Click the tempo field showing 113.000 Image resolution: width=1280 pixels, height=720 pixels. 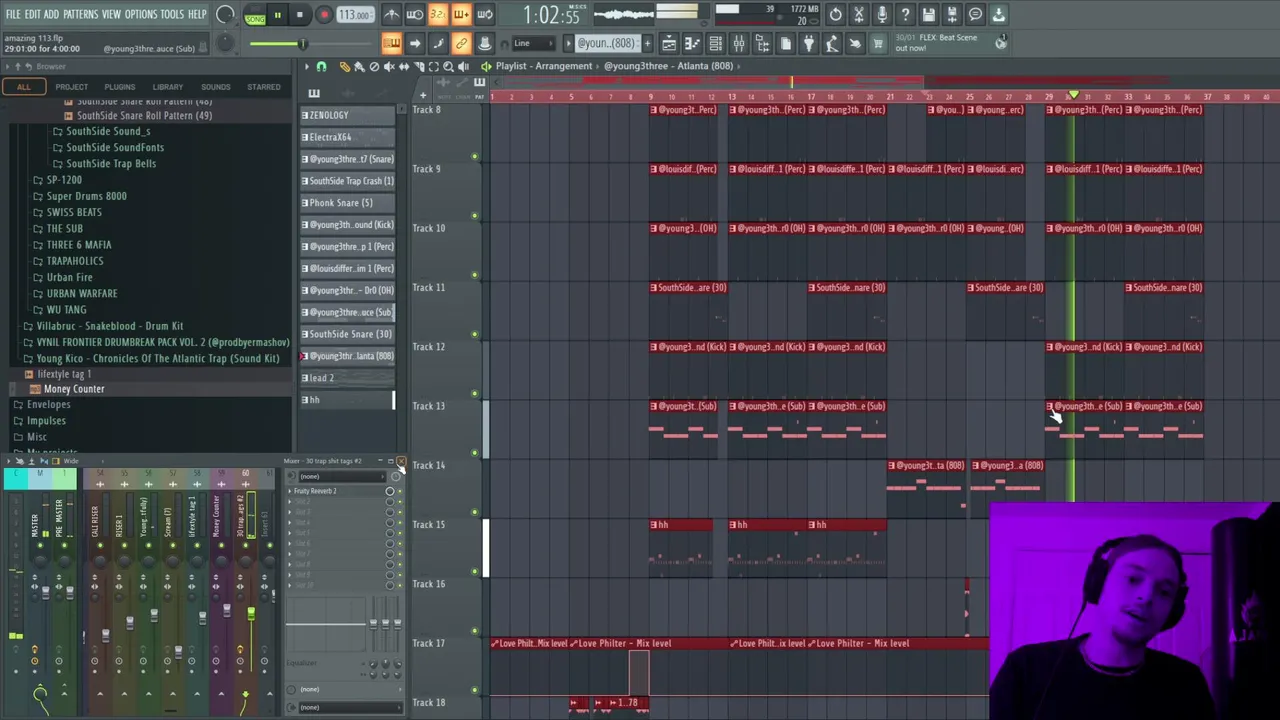pyautogui.click(x=355, y=15)
